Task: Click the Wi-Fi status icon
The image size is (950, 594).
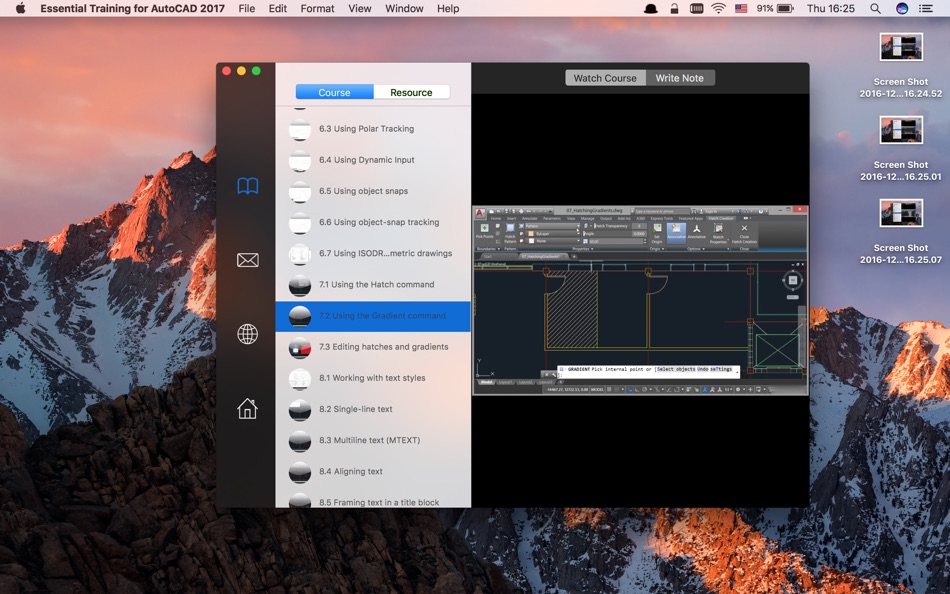Action: pyautogui.click(x=719, y=8)
